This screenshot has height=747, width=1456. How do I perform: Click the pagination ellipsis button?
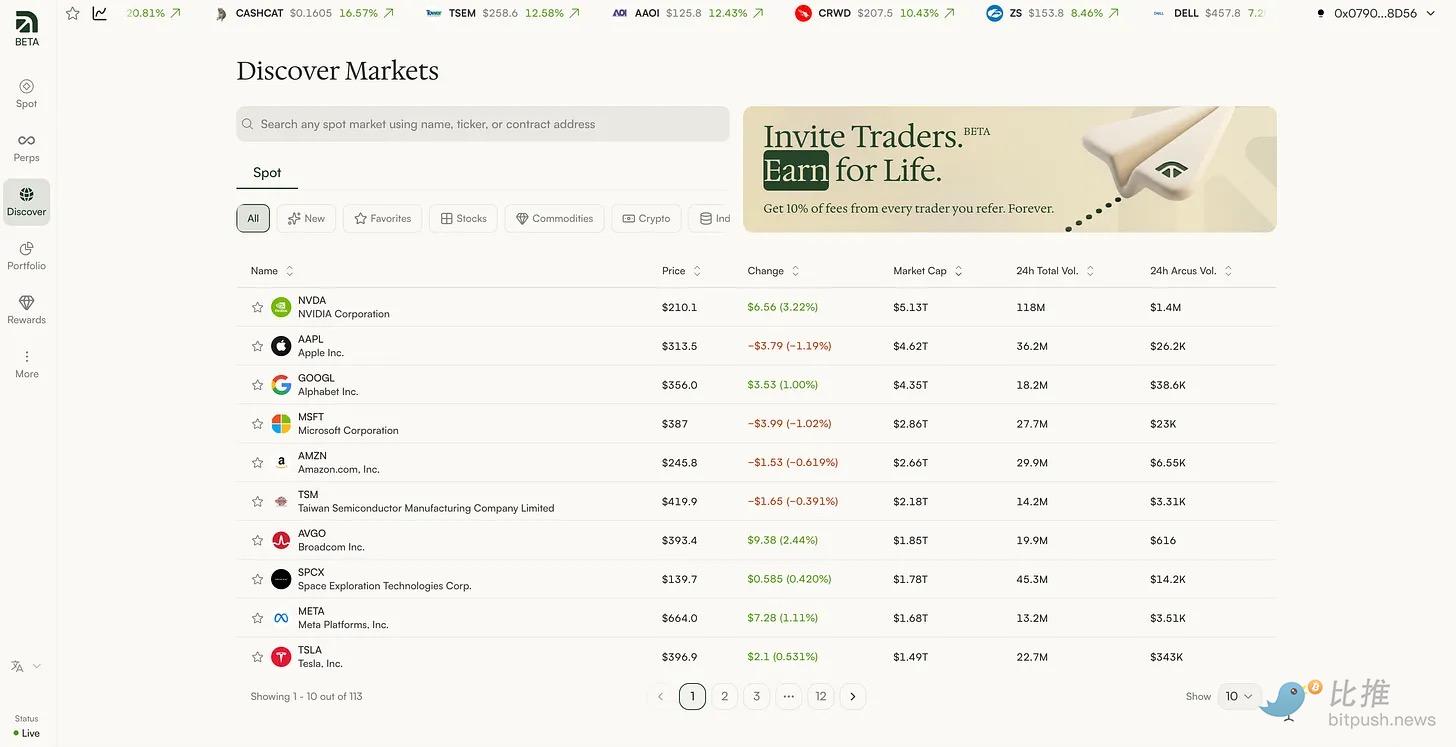pos(789,696)
